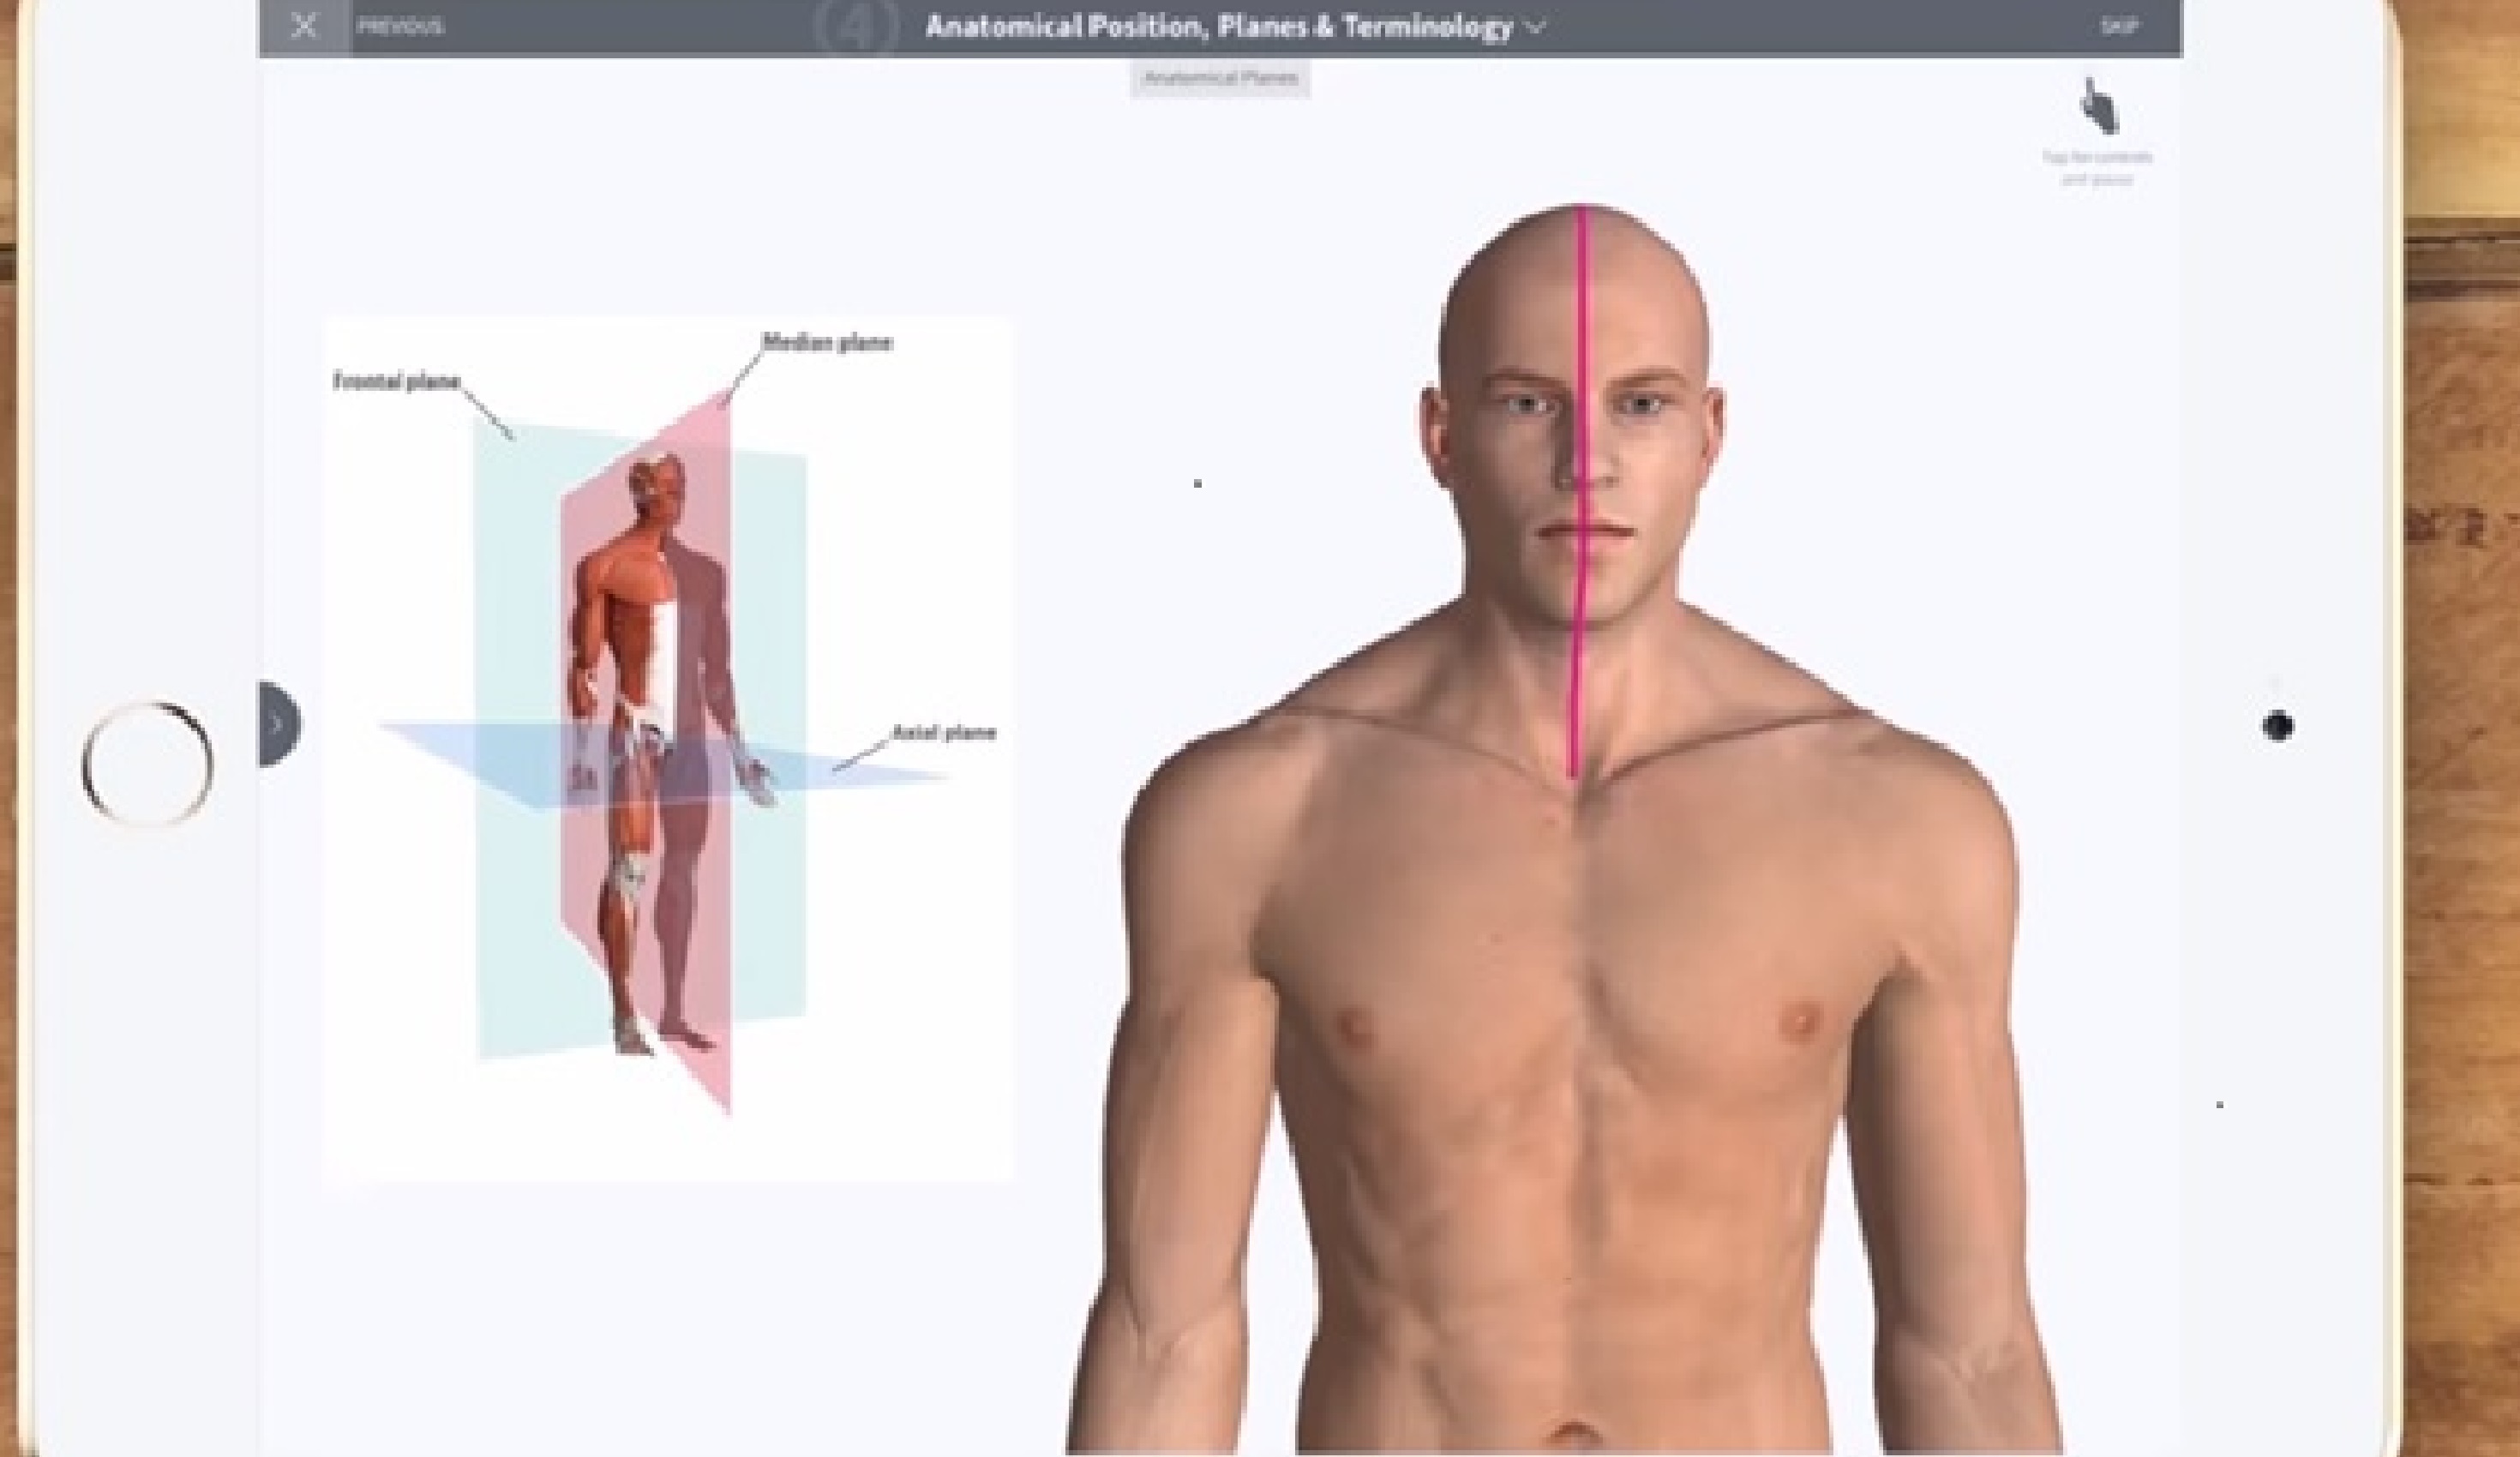Tap the hand pointer controls icon

point(2098,106)
